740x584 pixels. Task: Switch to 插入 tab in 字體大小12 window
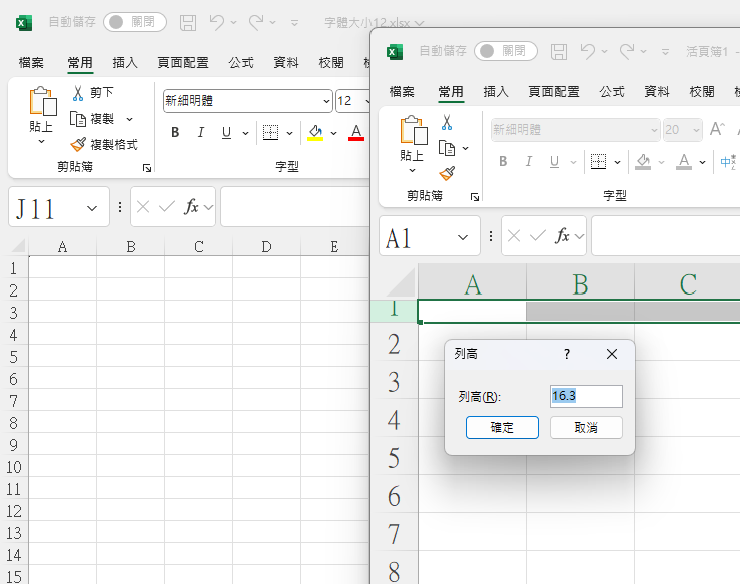[x=125, y=62]
